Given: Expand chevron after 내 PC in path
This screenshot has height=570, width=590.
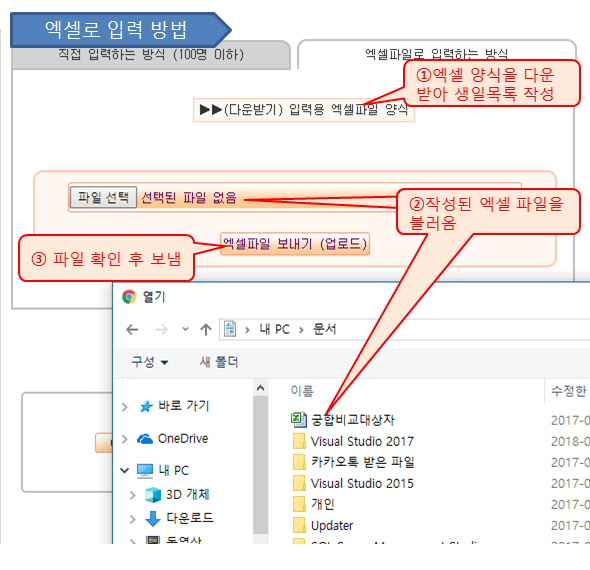Looking at the screenshot, I should click(x=301, y=330).
